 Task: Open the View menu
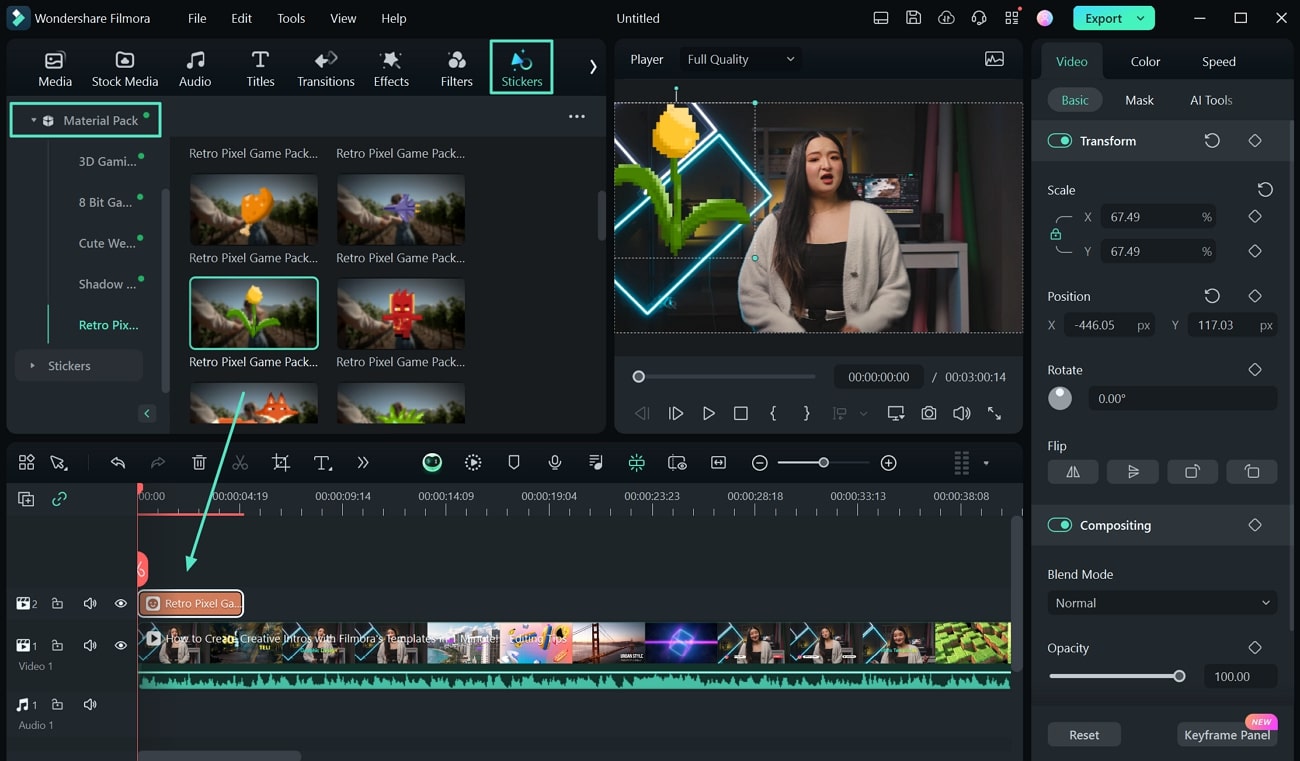click(343, 18)
